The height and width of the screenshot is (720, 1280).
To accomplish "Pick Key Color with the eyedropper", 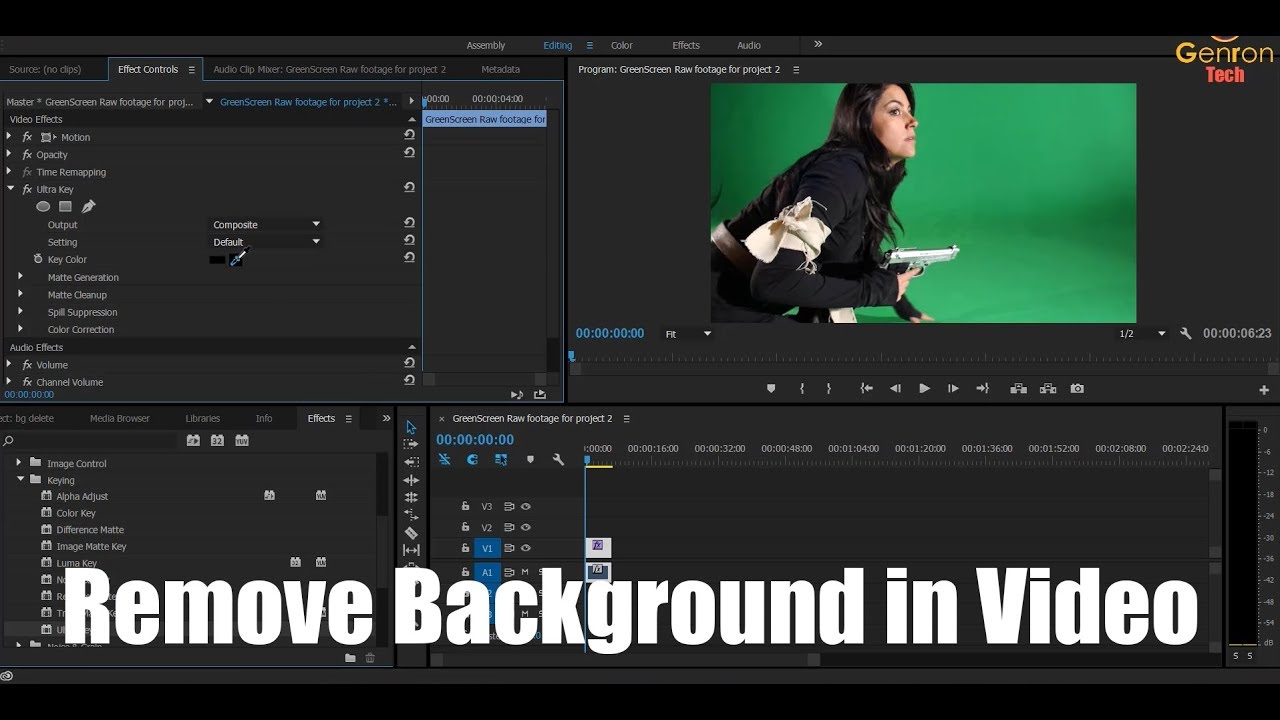I will click(x=237, y=259).
